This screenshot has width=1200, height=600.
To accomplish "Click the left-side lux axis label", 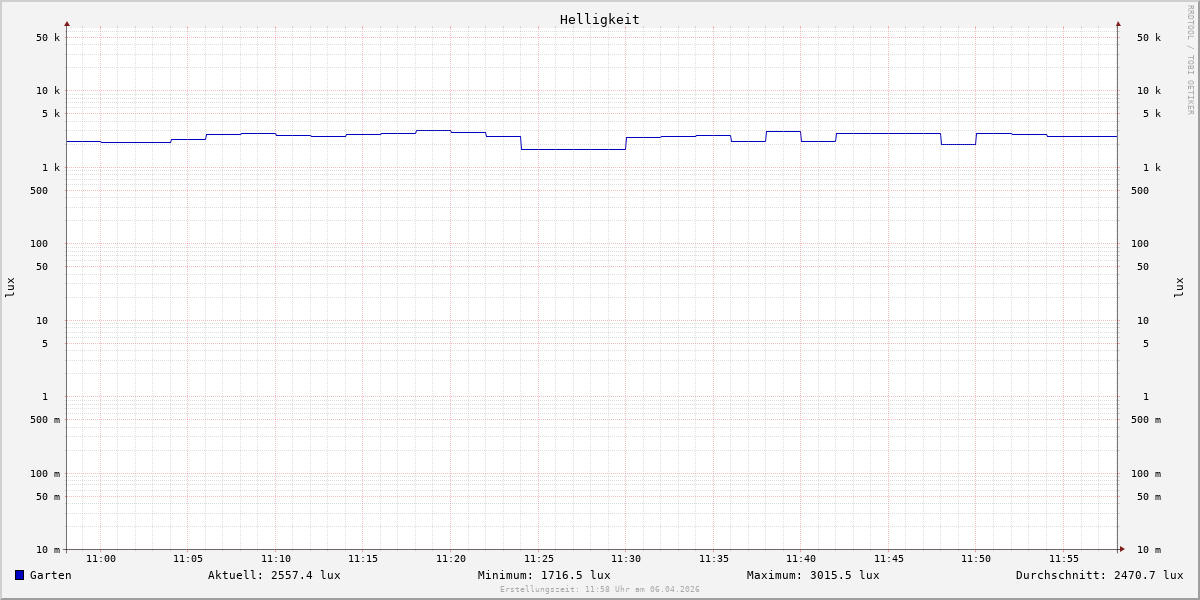I will point(10,287).
